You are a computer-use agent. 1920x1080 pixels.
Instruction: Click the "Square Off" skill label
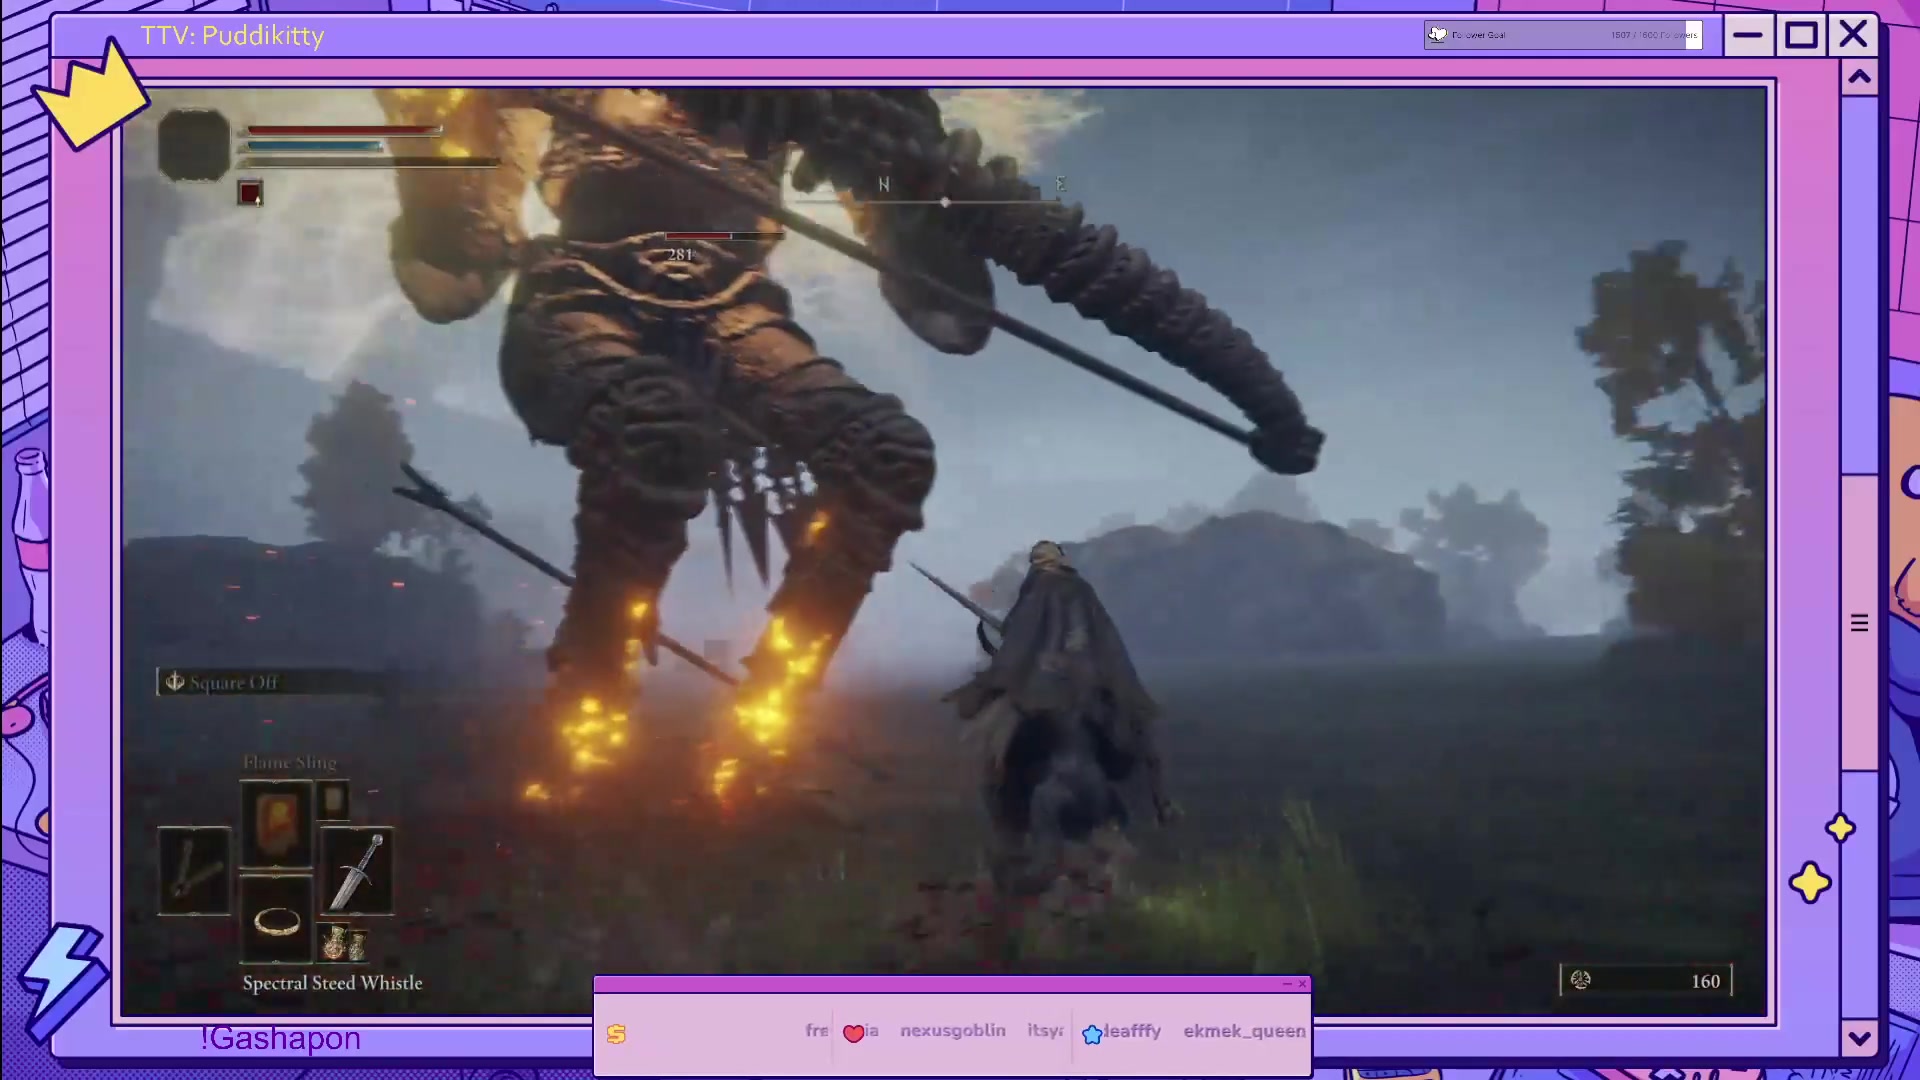(x=233, y=683)
